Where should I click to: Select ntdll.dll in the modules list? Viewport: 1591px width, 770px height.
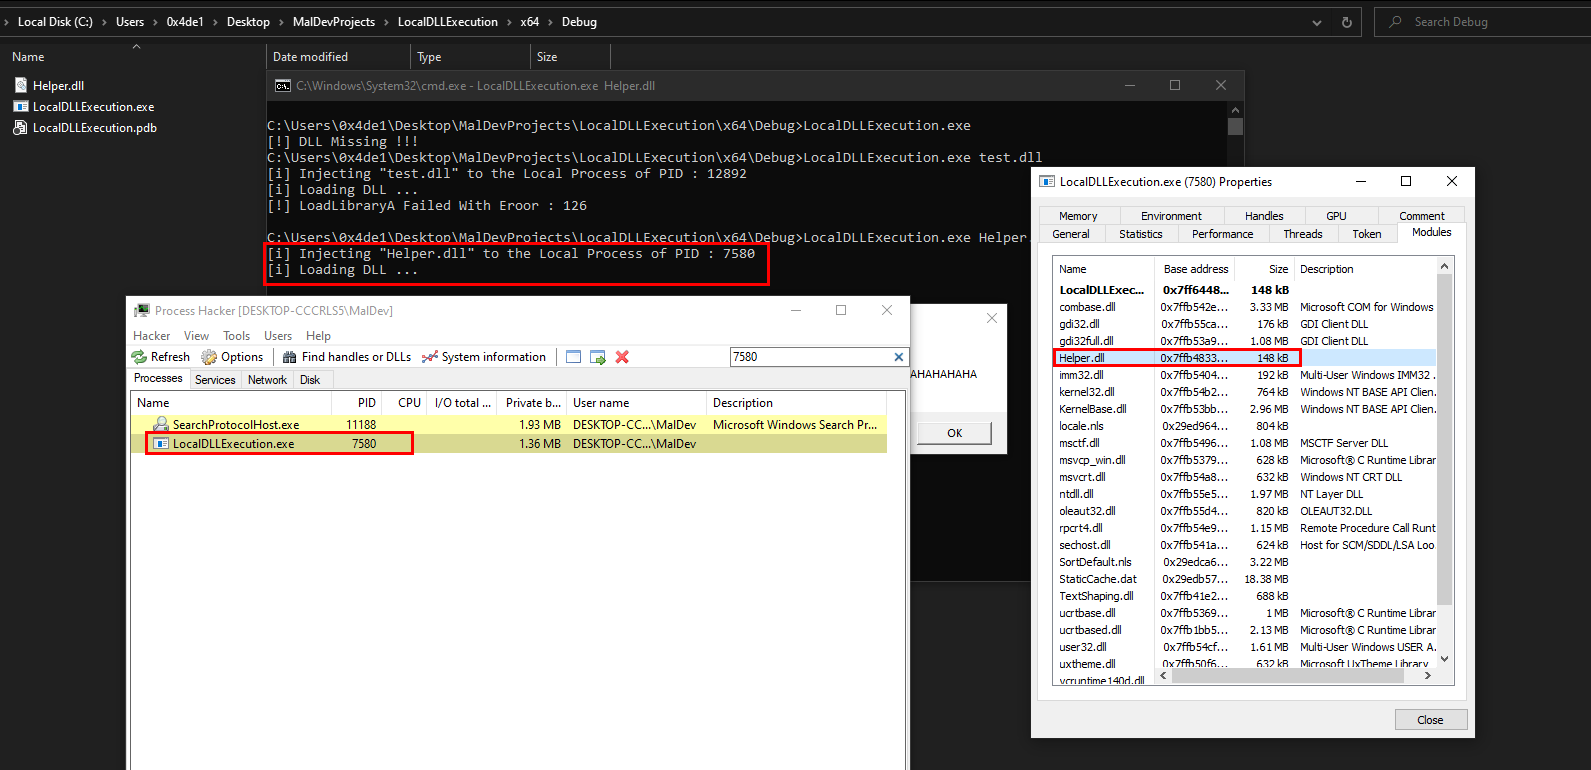1078,494
